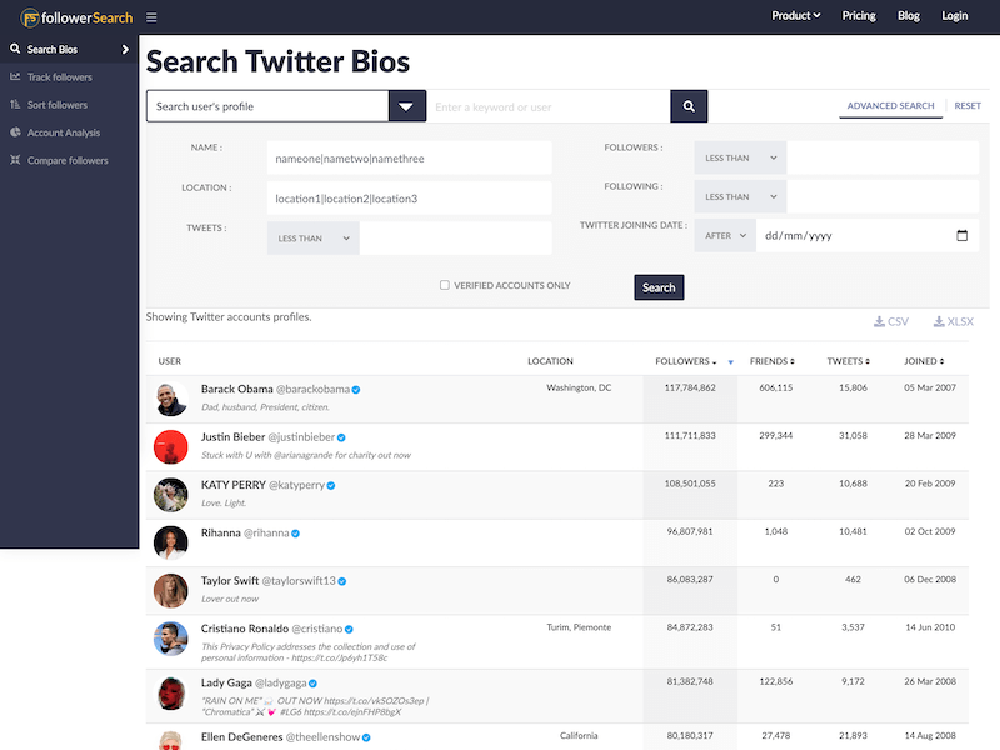Screen dimensions: 1000x750
Task: Open Barack Obama's avatar
Action: click(x=171, y=399)
